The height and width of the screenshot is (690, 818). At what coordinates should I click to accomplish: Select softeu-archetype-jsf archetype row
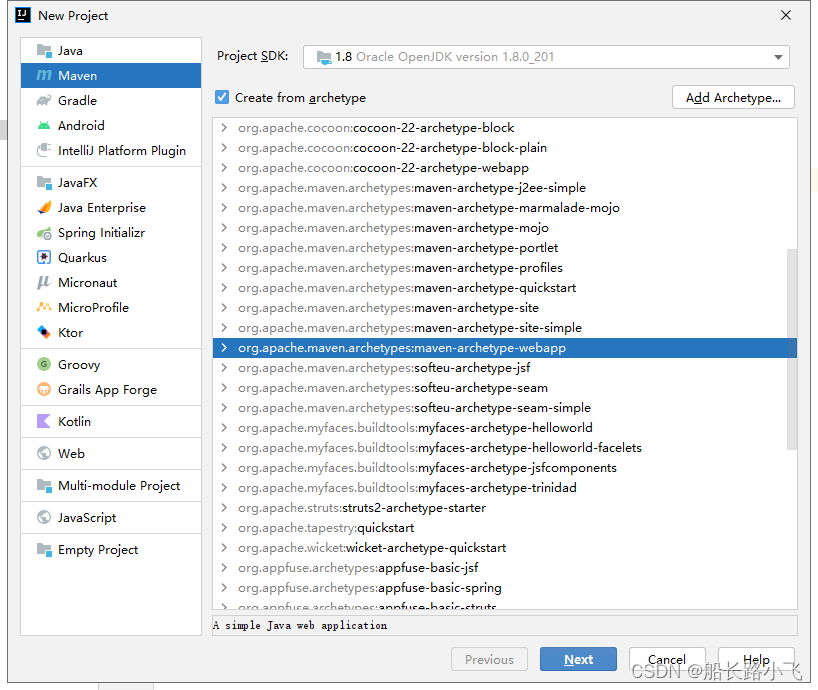pyautogui.click(x=504, y=368)
